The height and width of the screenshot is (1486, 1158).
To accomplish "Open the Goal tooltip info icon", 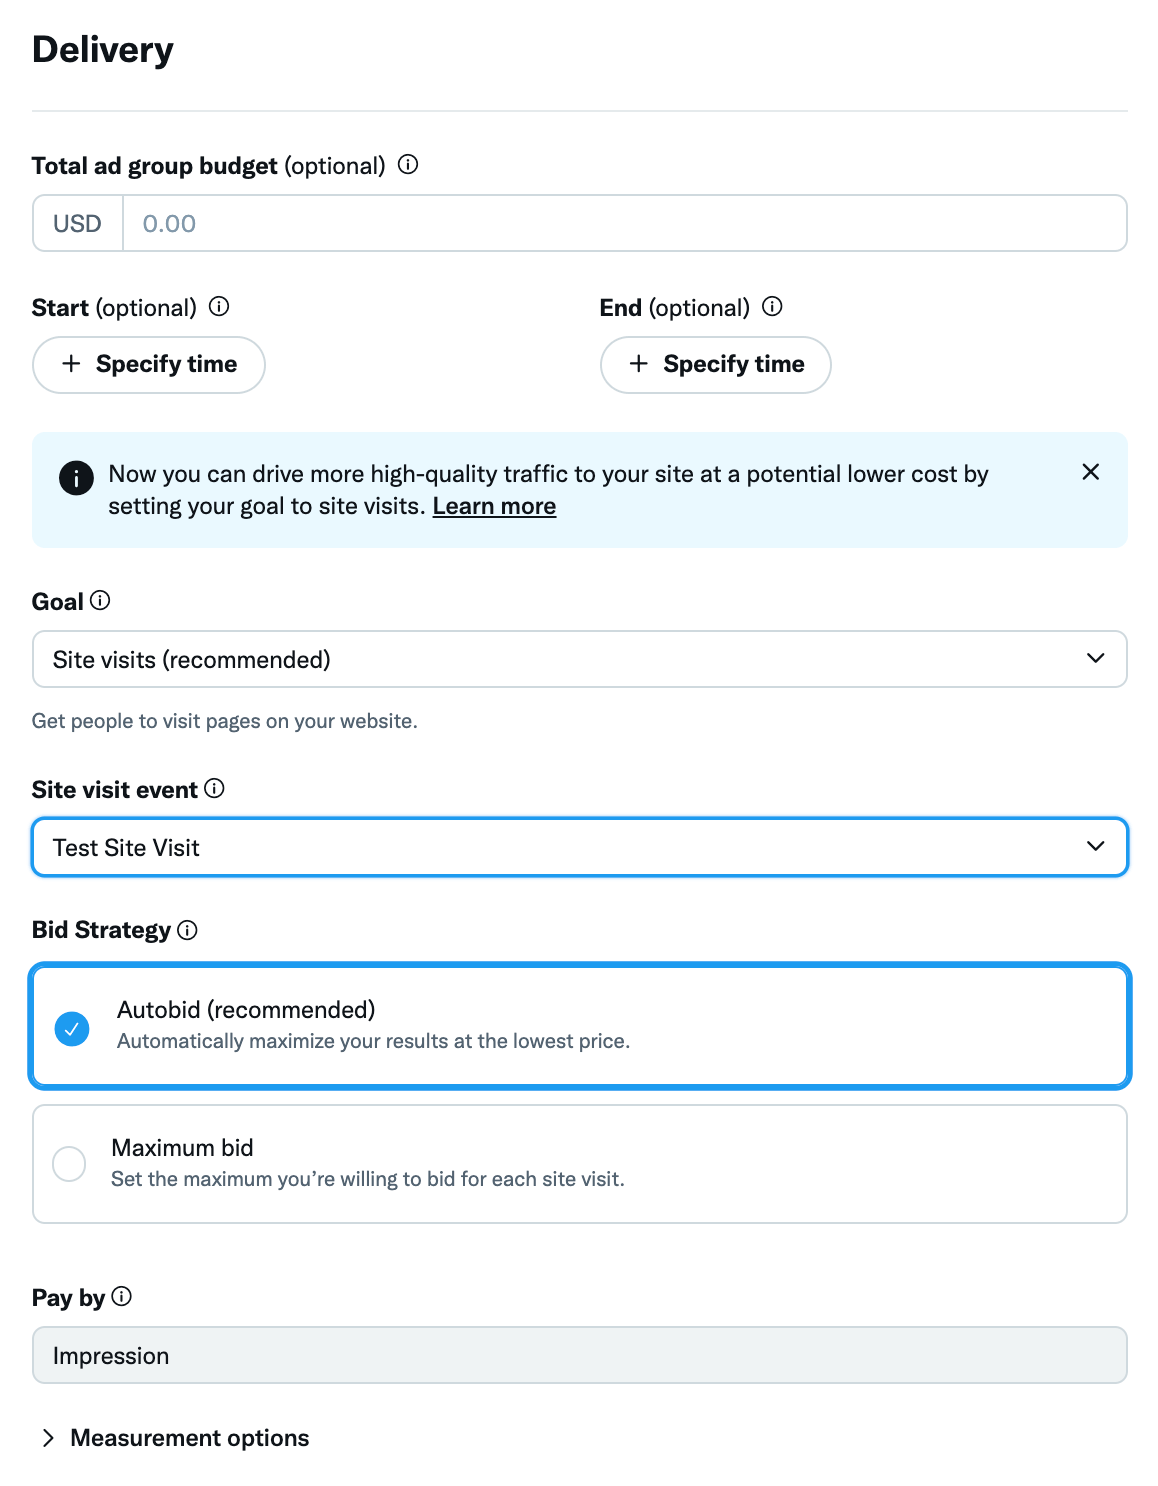I will point(99,601).
